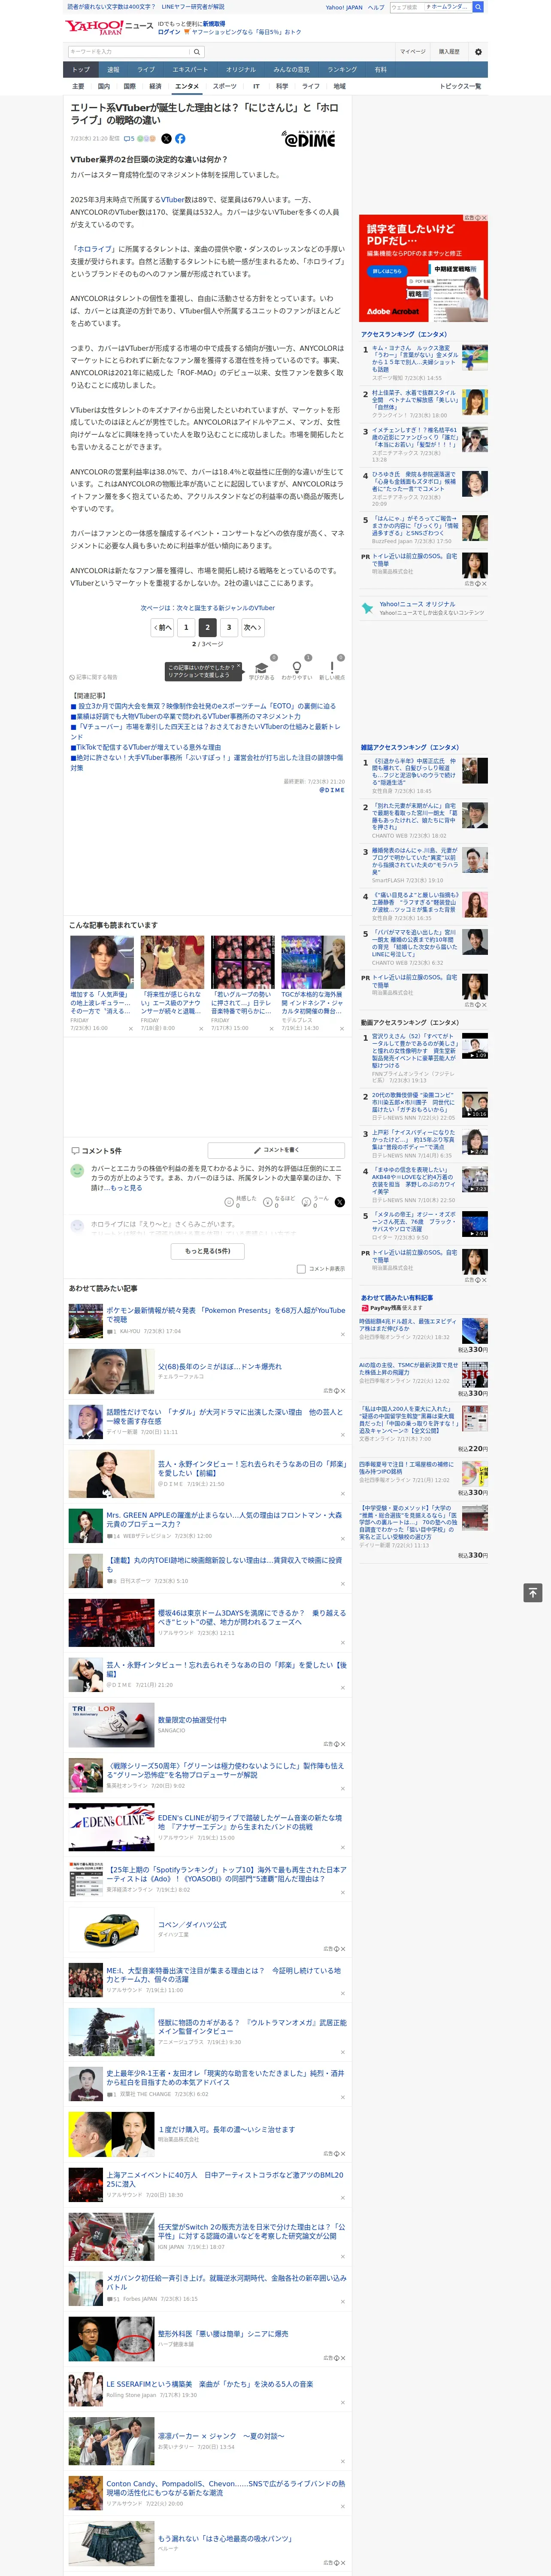Tick the コメント非表示 checkbox
The height and width of the screenshot is (2576, 551).
(301, 1269)
